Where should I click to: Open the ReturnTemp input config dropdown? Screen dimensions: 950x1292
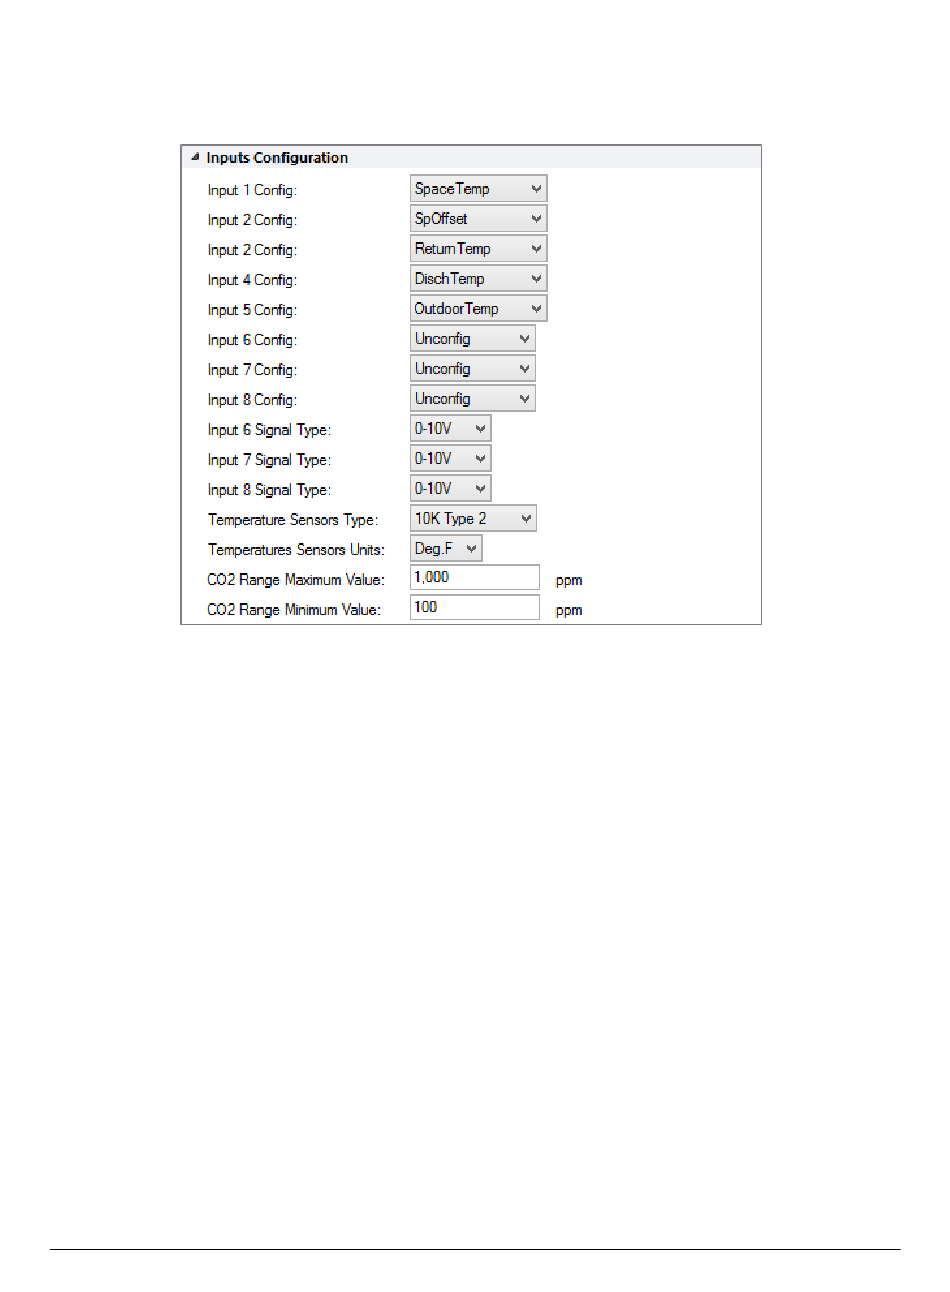[x=478, y=249]
